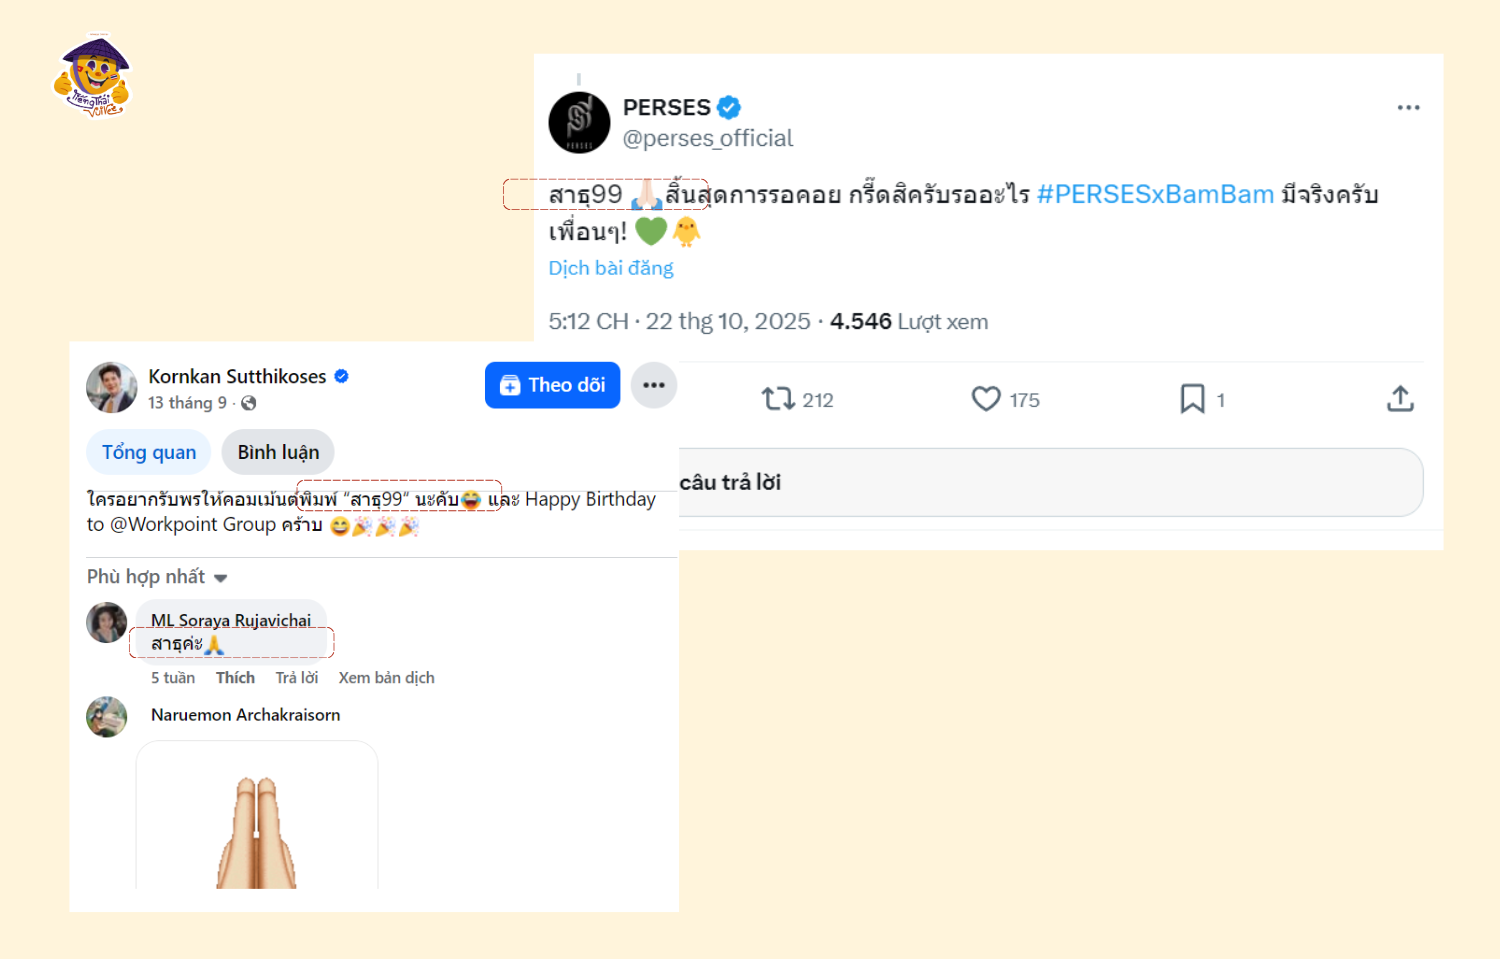This screenshot has width=1500, height=959.
Task: Click the mascot logo in the top-left corner
Action: (x=93, y=77)
